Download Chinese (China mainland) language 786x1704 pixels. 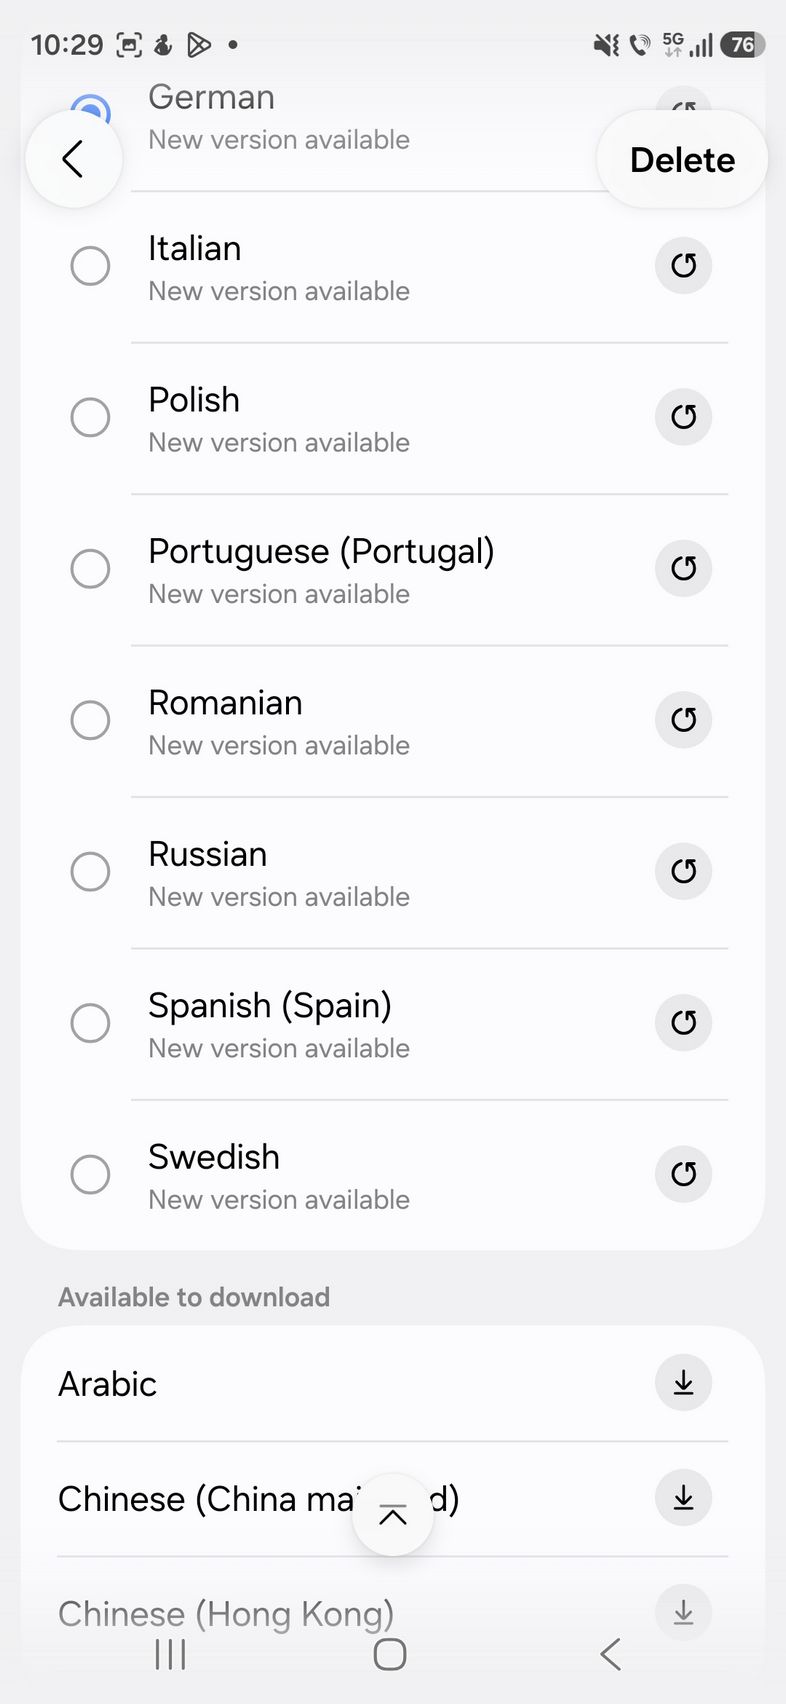pos(683,1498)
